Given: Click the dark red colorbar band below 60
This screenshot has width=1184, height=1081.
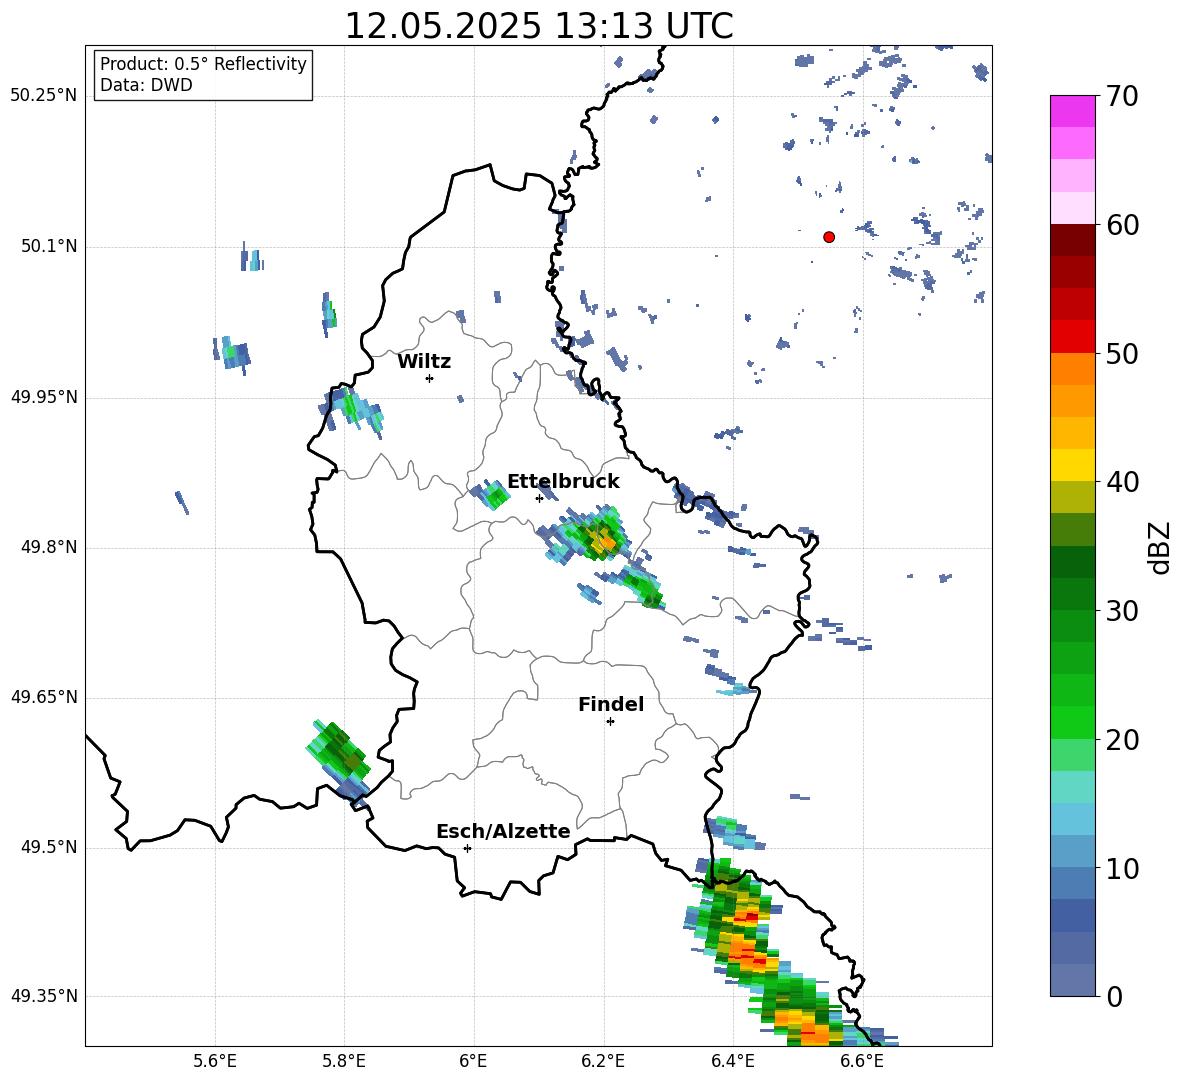Looking at the screenshot, I should 1072,240.
